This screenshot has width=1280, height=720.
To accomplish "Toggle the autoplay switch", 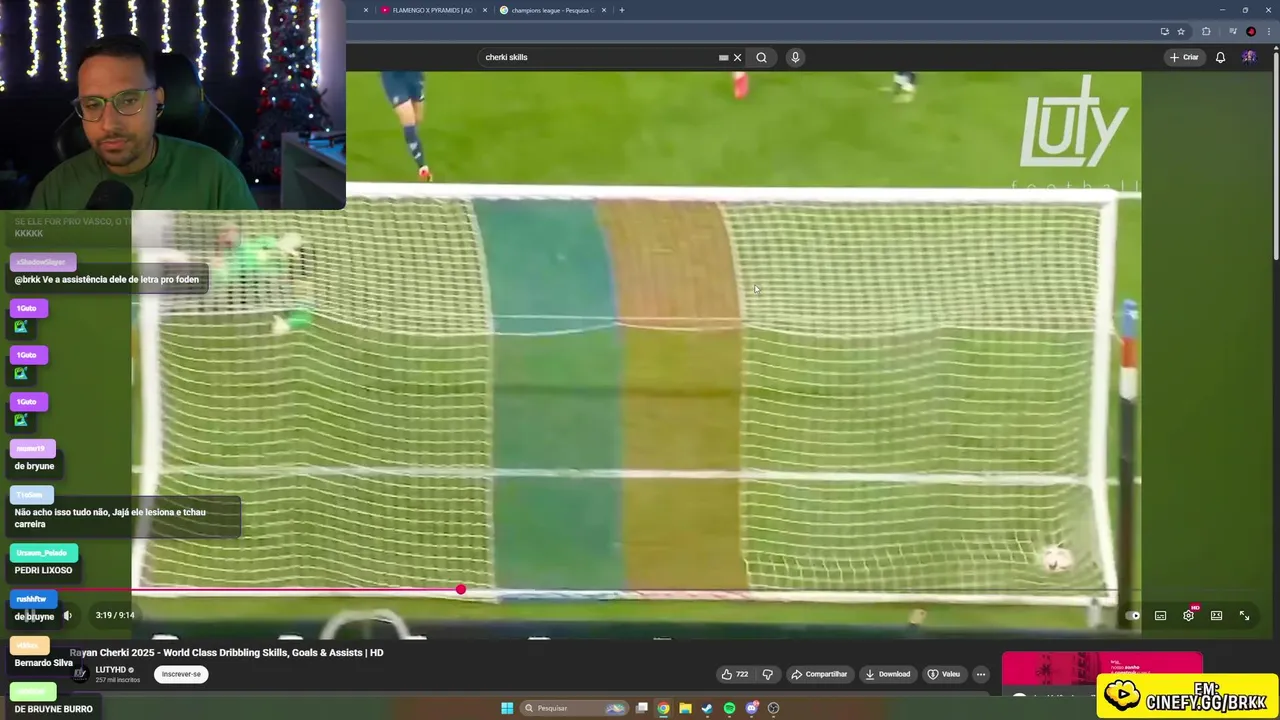I will click(1132, 615).
